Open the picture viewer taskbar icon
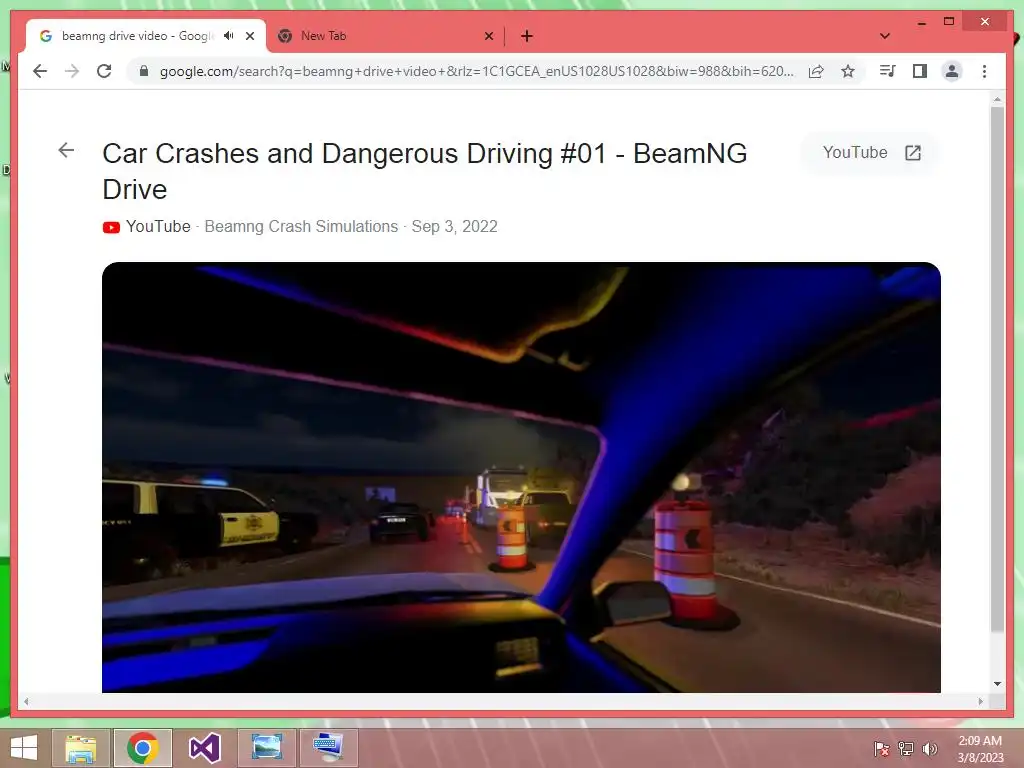The height and width of the screenshot is (768, 1024). [x=266, y=748]
